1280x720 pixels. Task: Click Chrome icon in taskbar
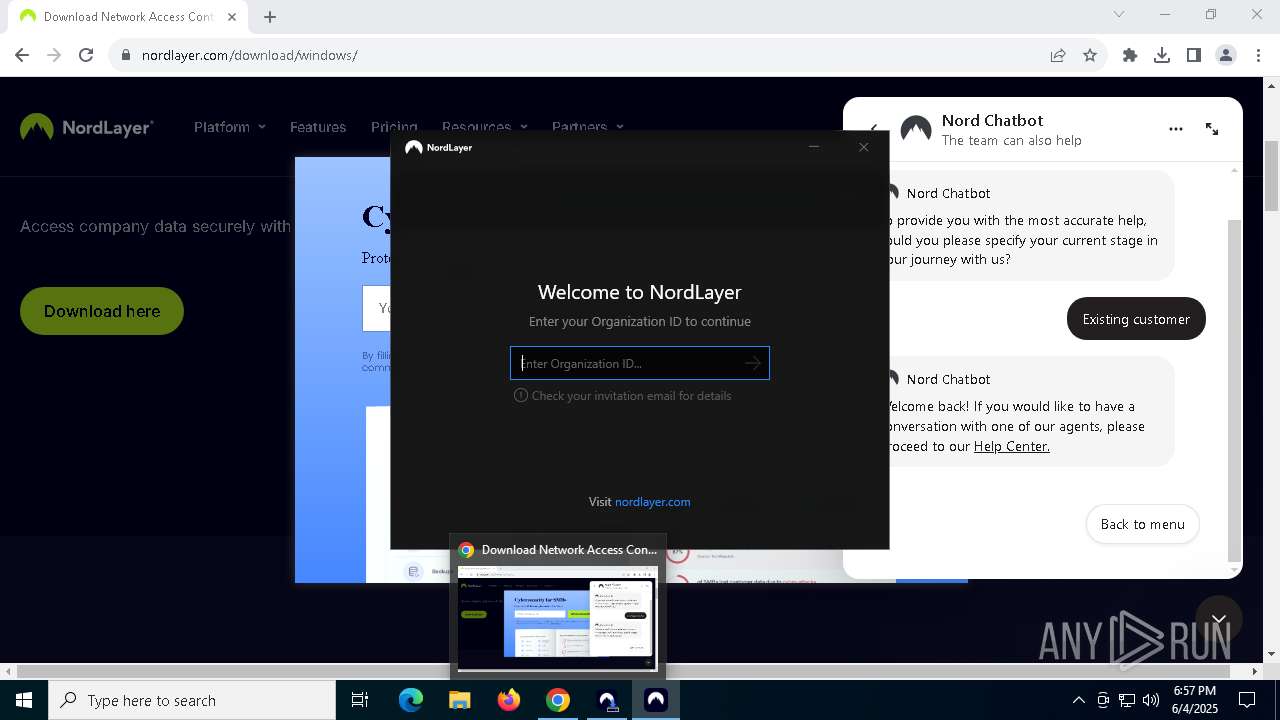coord(558,700)
